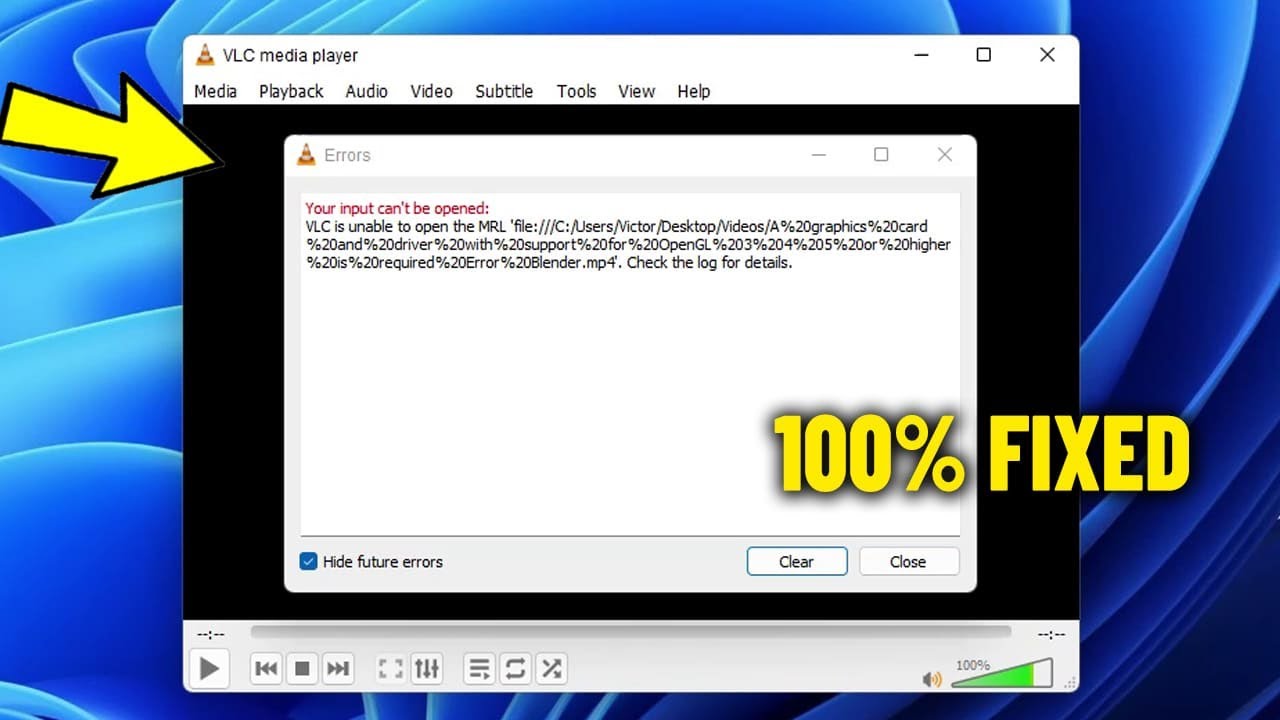The image size is (1280, 720).
Task: Stop playback button
Action: click(302, 668)
